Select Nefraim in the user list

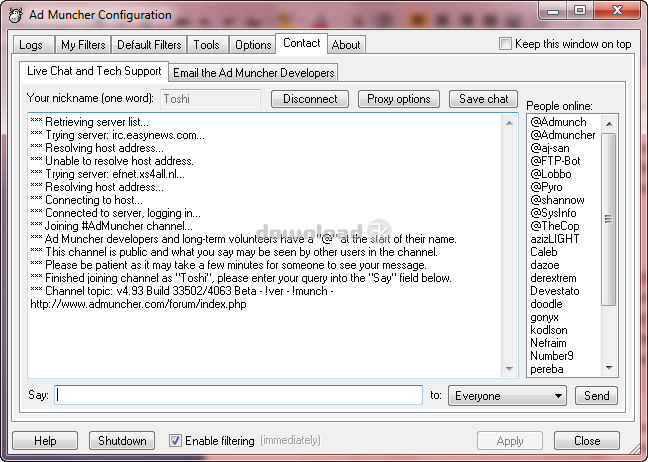(x=548, y=343)
